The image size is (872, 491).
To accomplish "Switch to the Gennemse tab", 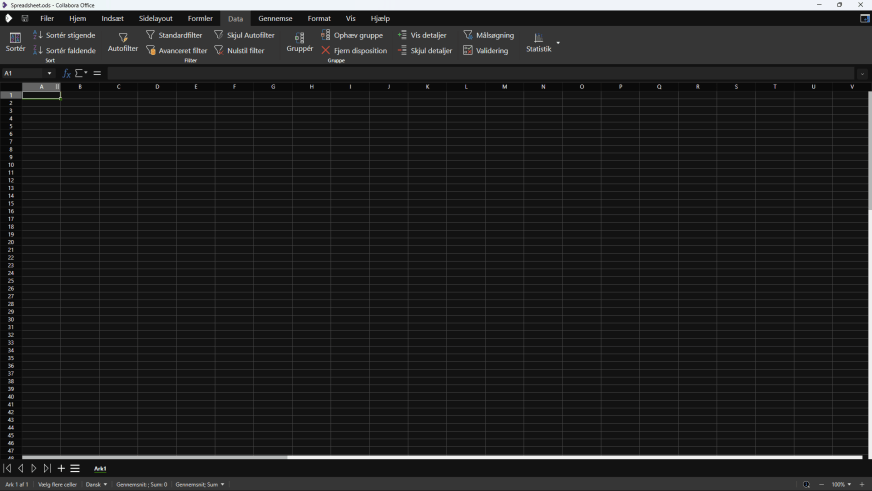I will [275, 18].
